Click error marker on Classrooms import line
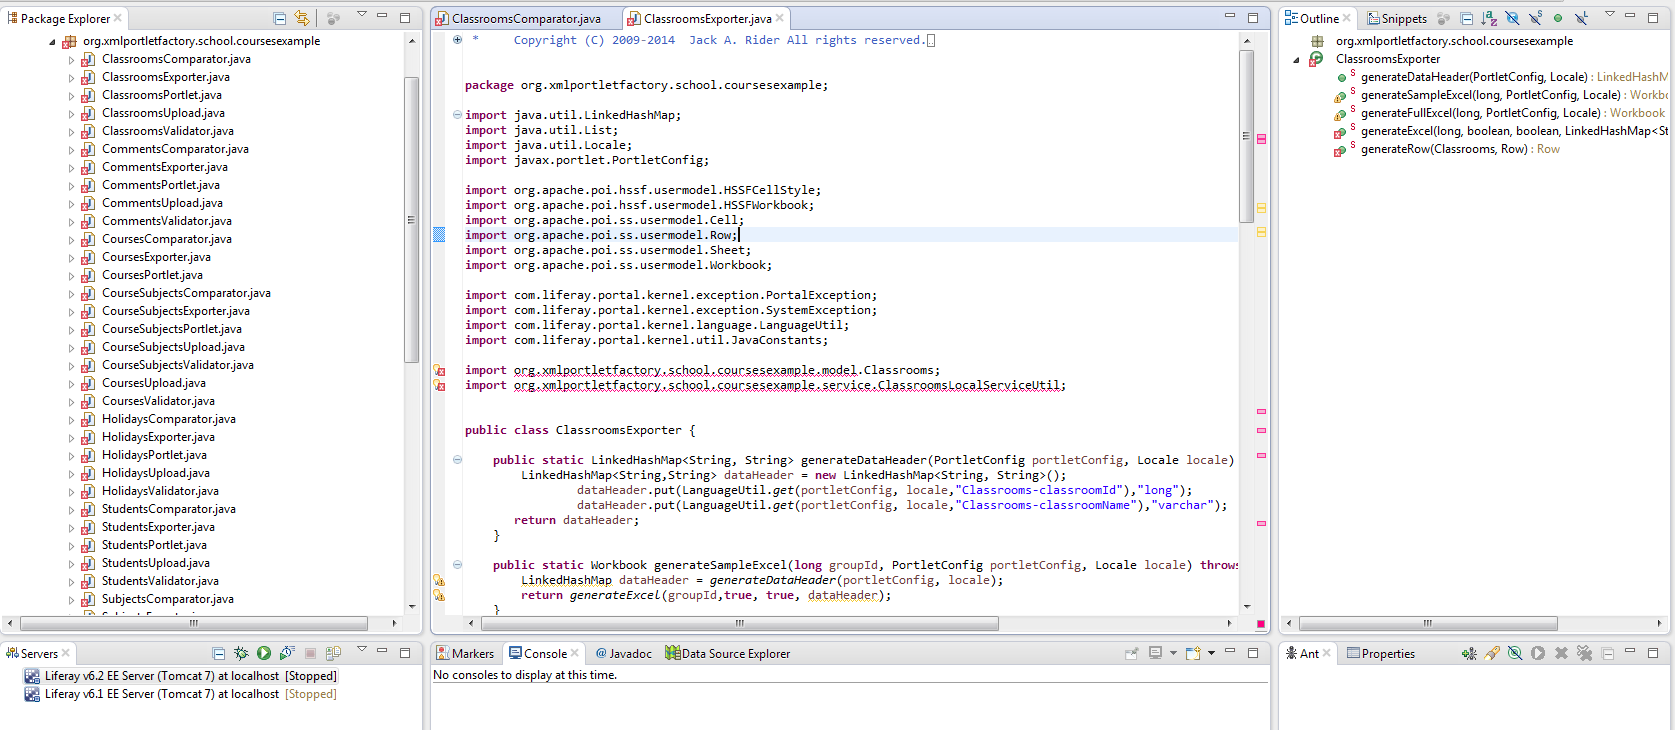The width and height of the screenshot is (1675, 730). (x=439, y=370)
